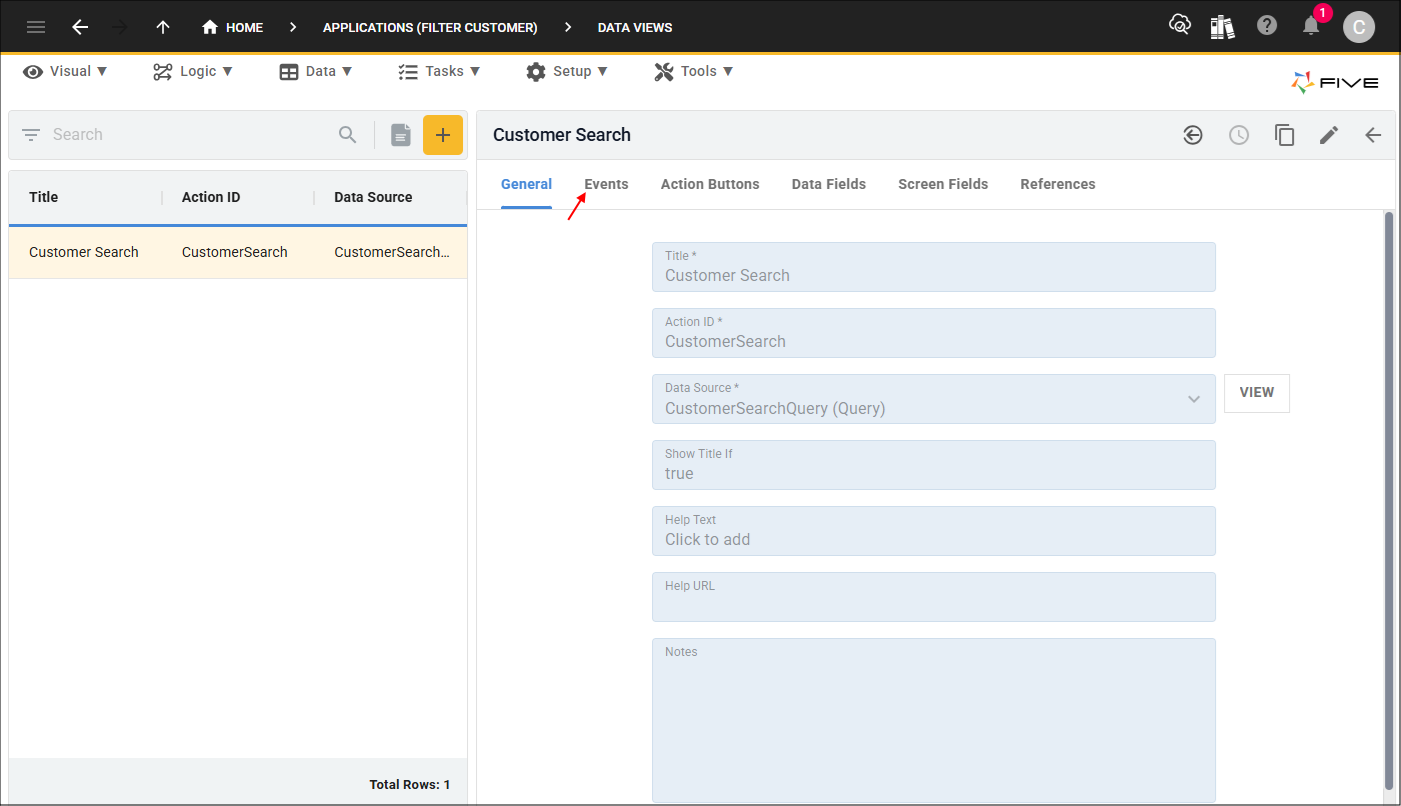1401x806 pixels.
Task: View the notifications bell
Action: (1311, 26)
